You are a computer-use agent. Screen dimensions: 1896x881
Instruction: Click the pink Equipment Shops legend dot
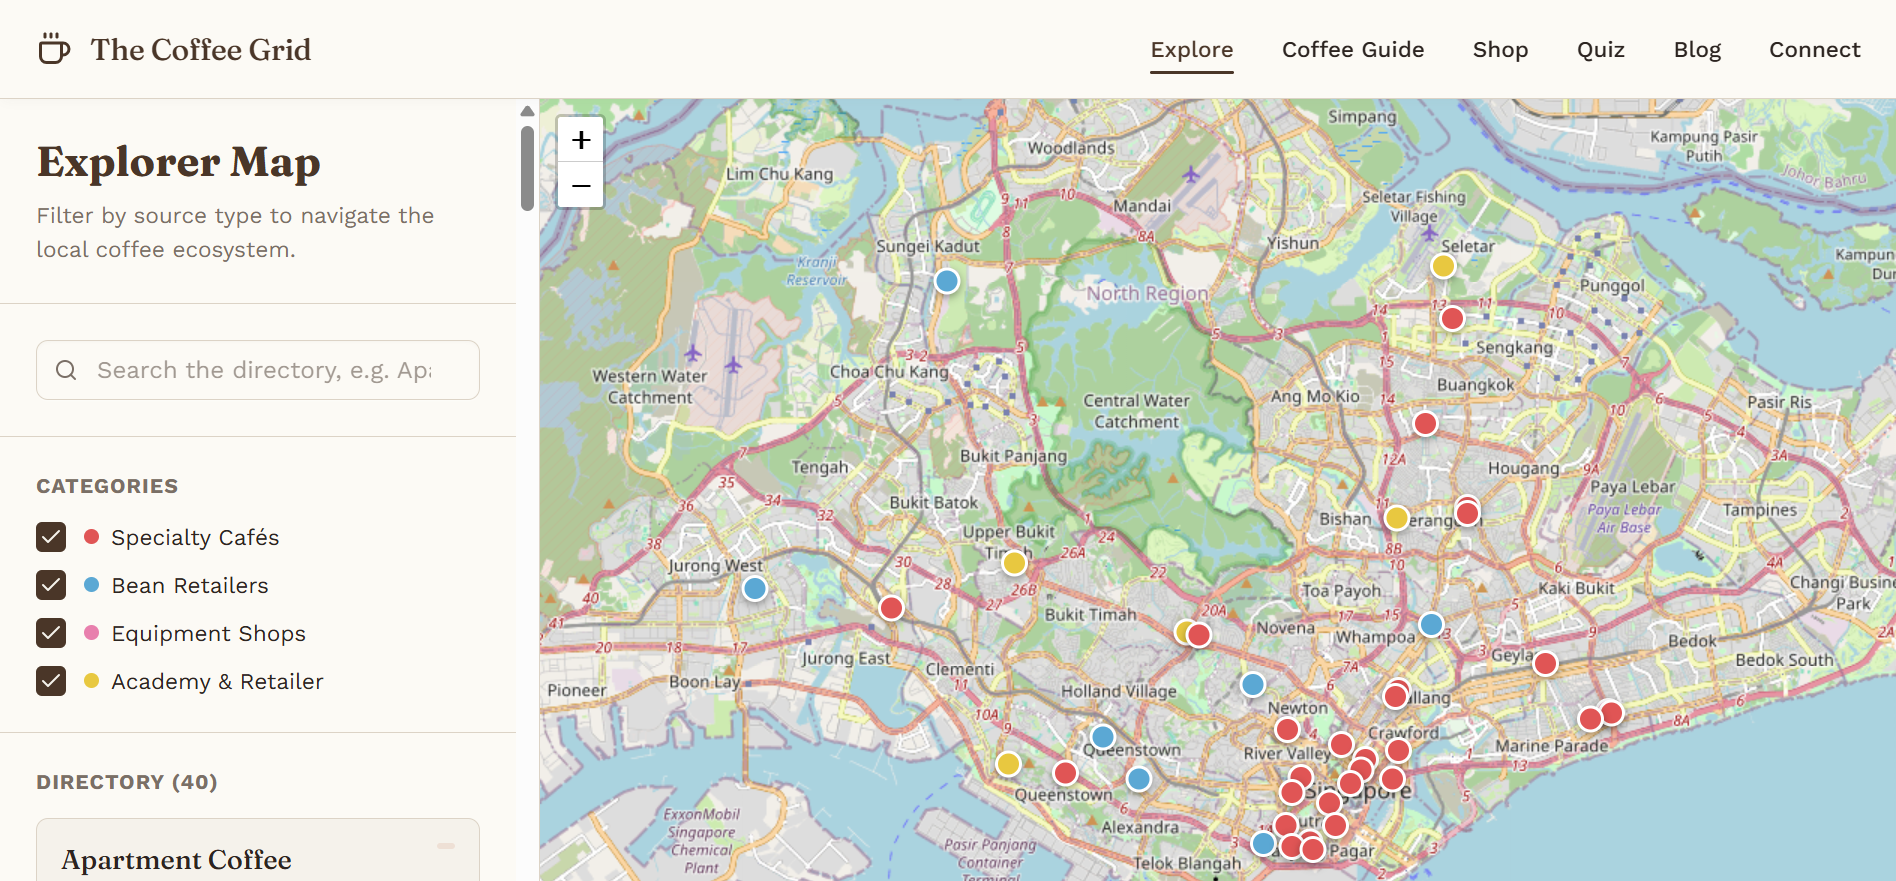[x=92, y=633]
